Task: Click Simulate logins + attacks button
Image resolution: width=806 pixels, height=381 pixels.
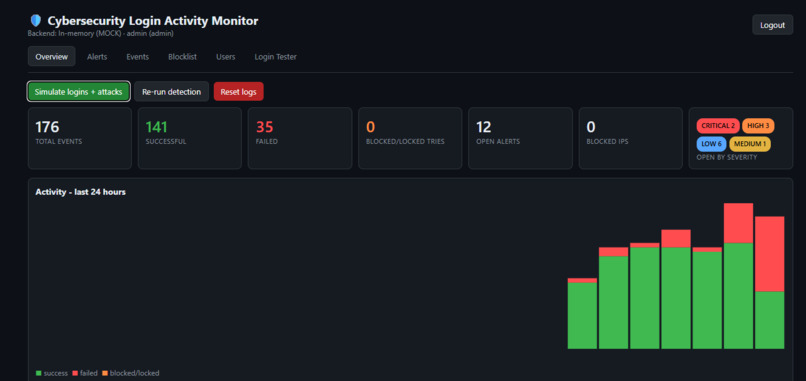Action: point(79,92)
